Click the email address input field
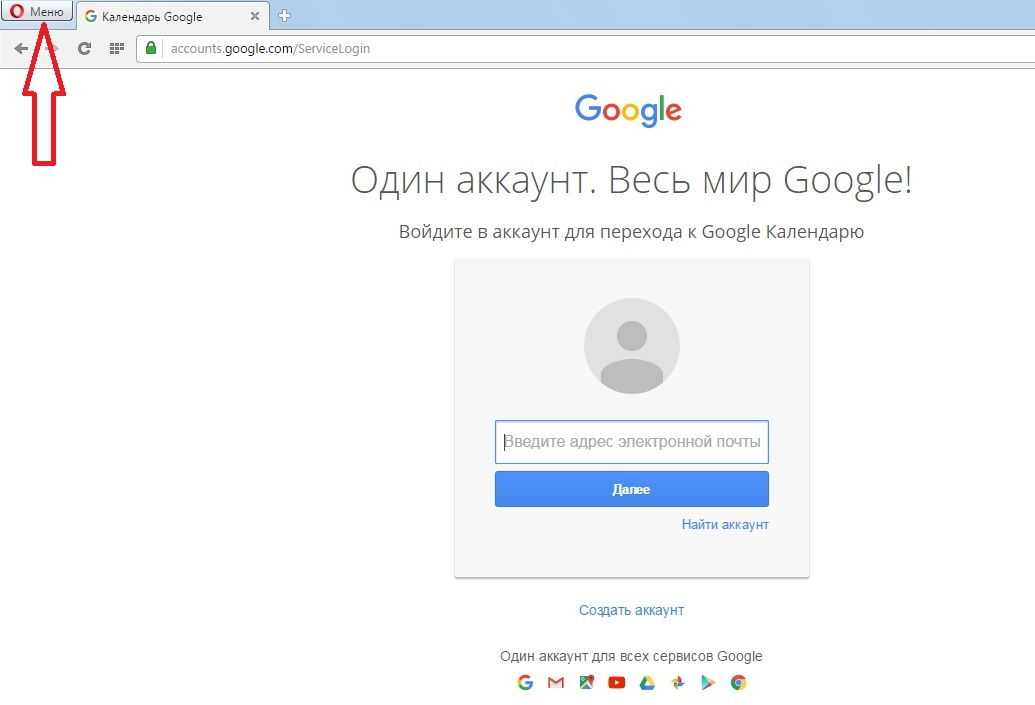Image resolution: width=1035 pixels, height=705 pixels. [x=631, y=442]
